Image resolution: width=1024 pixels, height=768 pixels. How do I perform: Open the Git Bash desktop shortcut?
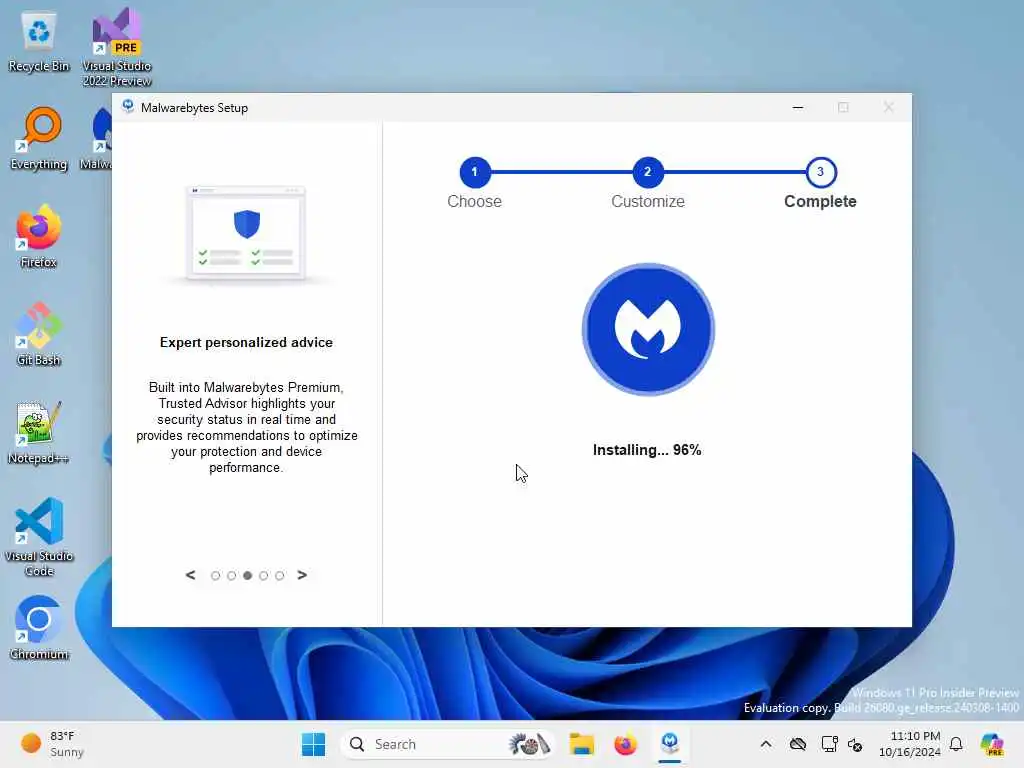click(39, 334)
